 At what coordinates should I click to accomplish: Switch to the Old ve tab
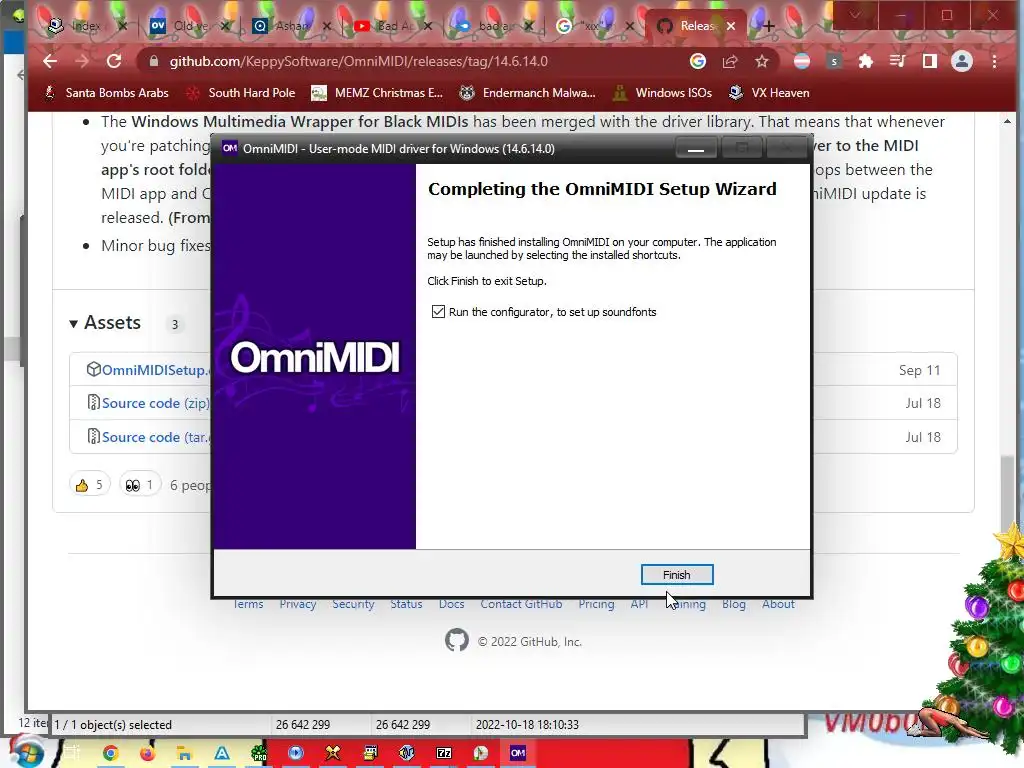point(189,26)
